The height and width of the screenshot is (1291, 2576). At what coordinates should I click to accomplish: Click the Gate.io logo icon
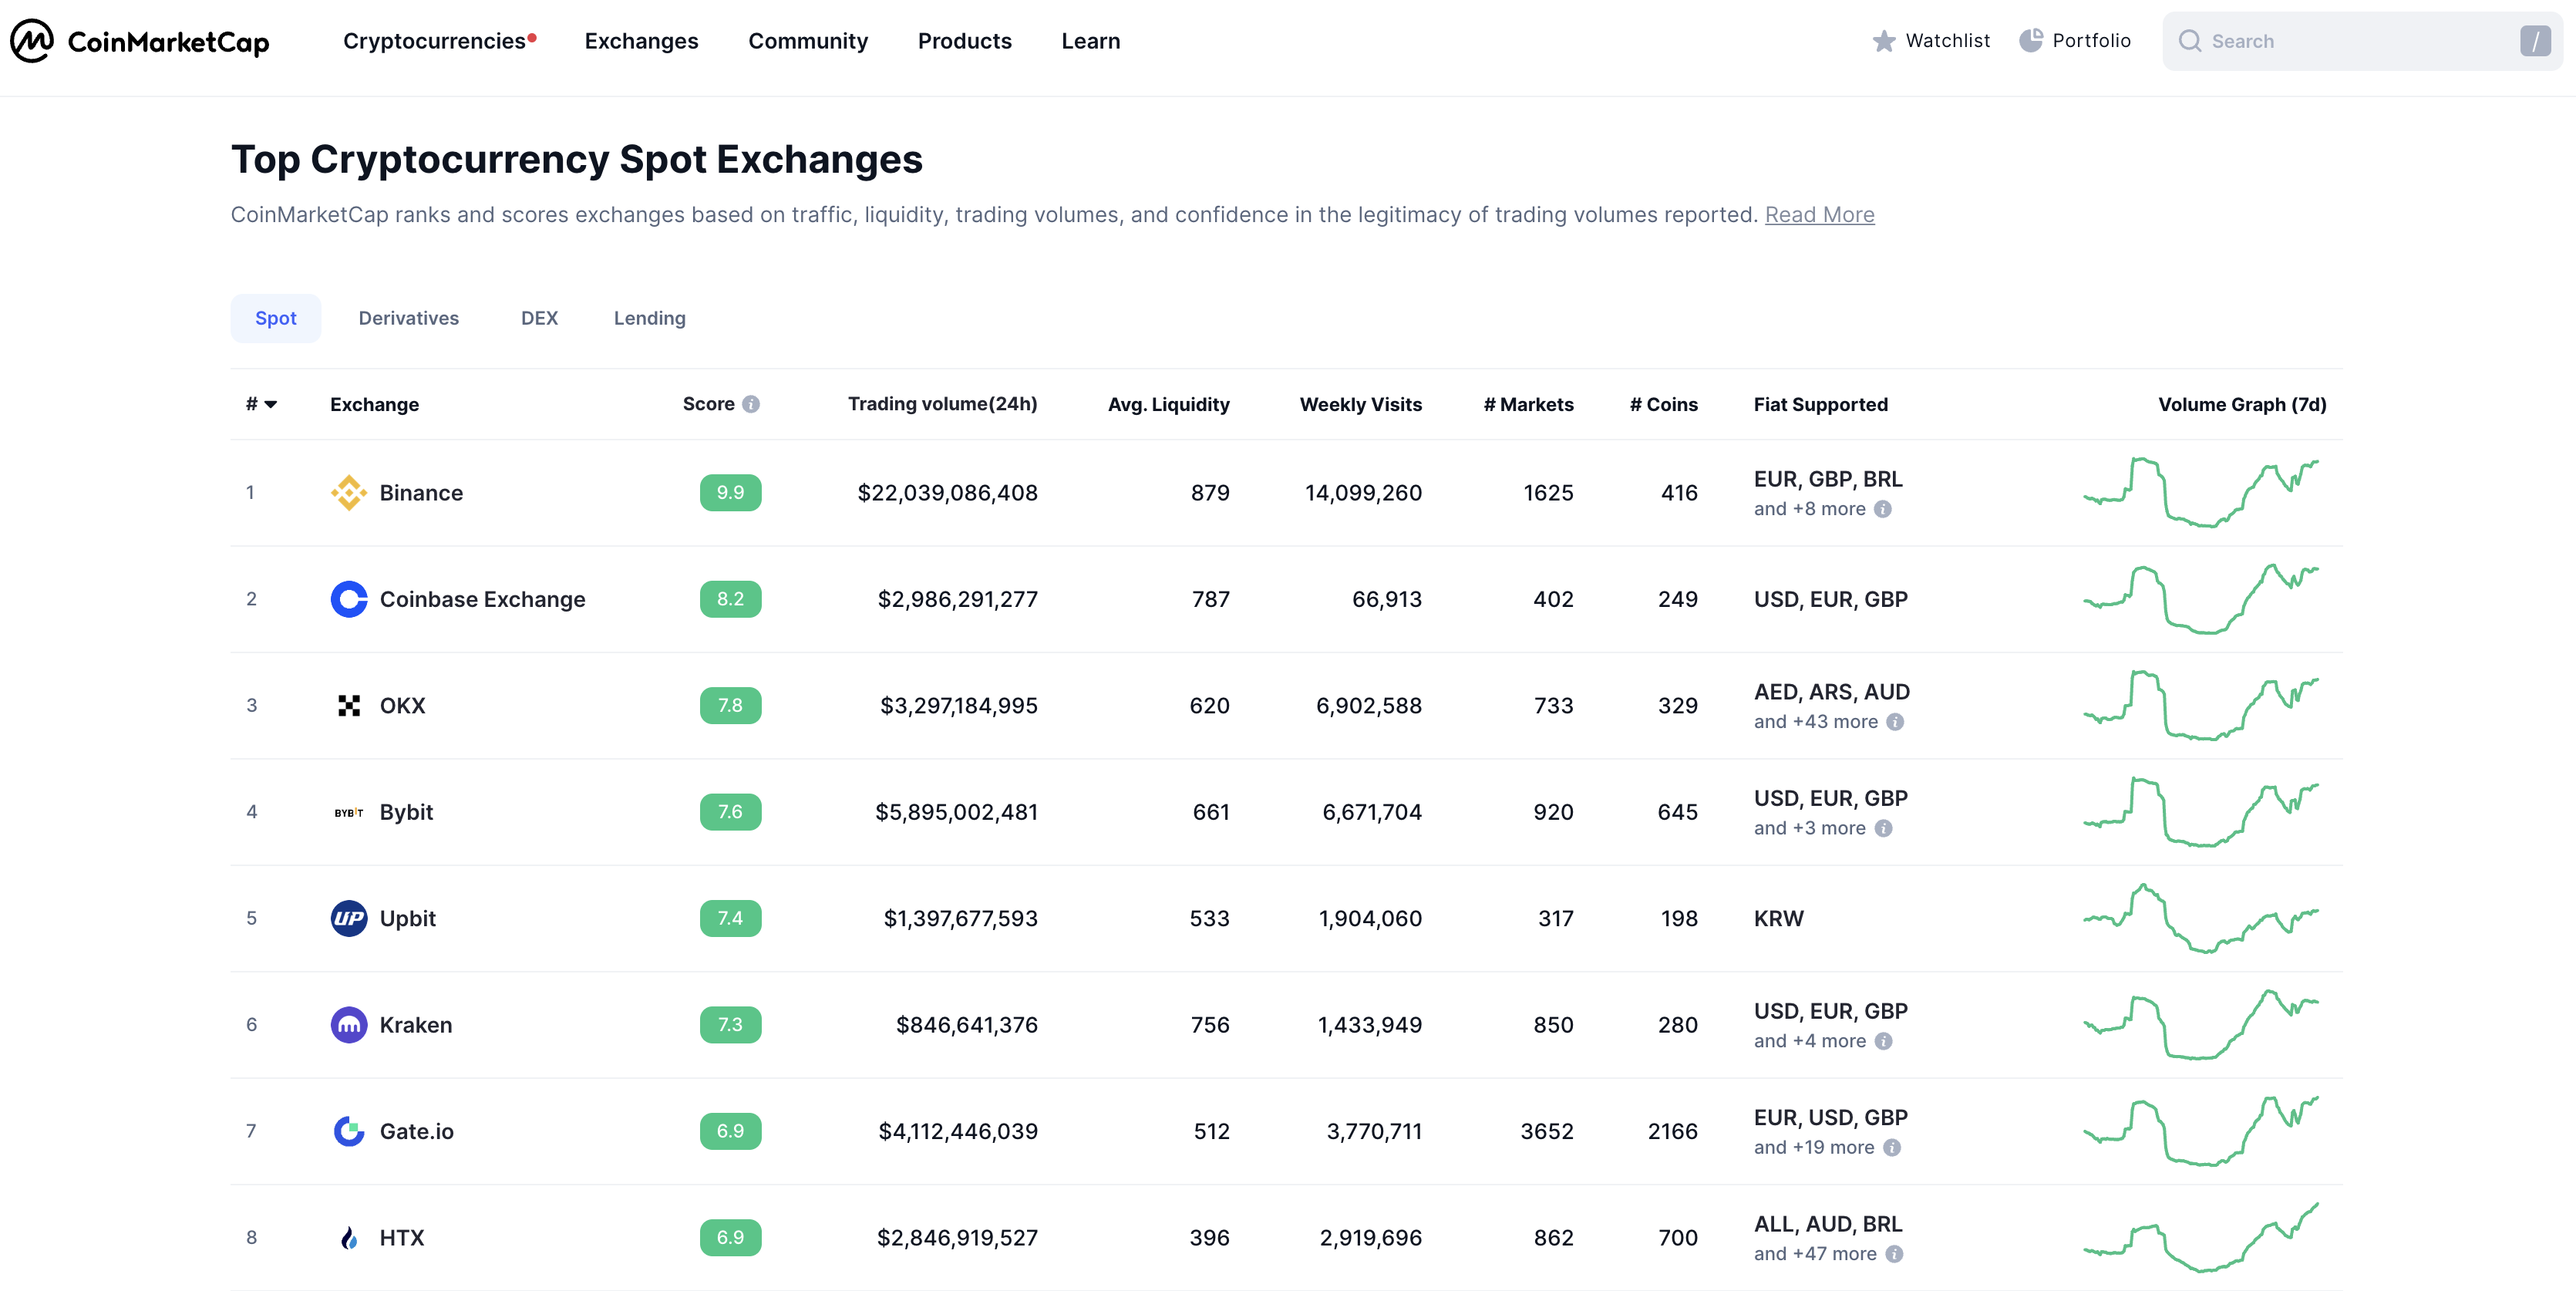(x=349, y=1131)
